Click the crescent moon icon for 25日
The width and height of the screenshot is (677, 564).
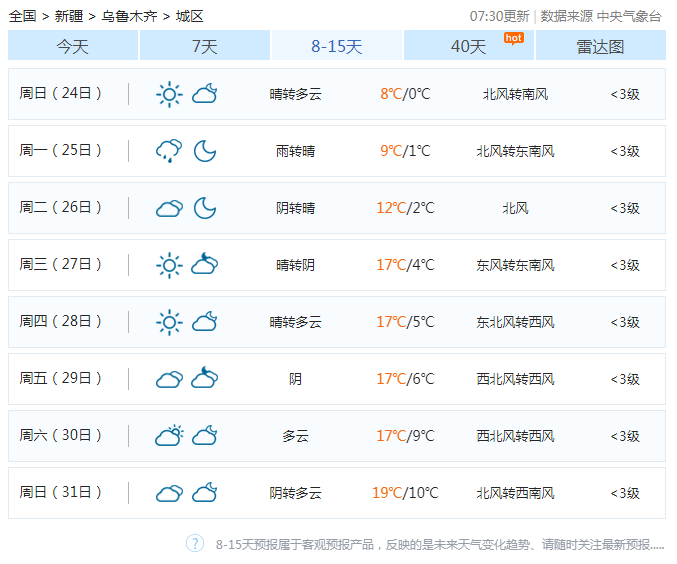click(205, 151)
